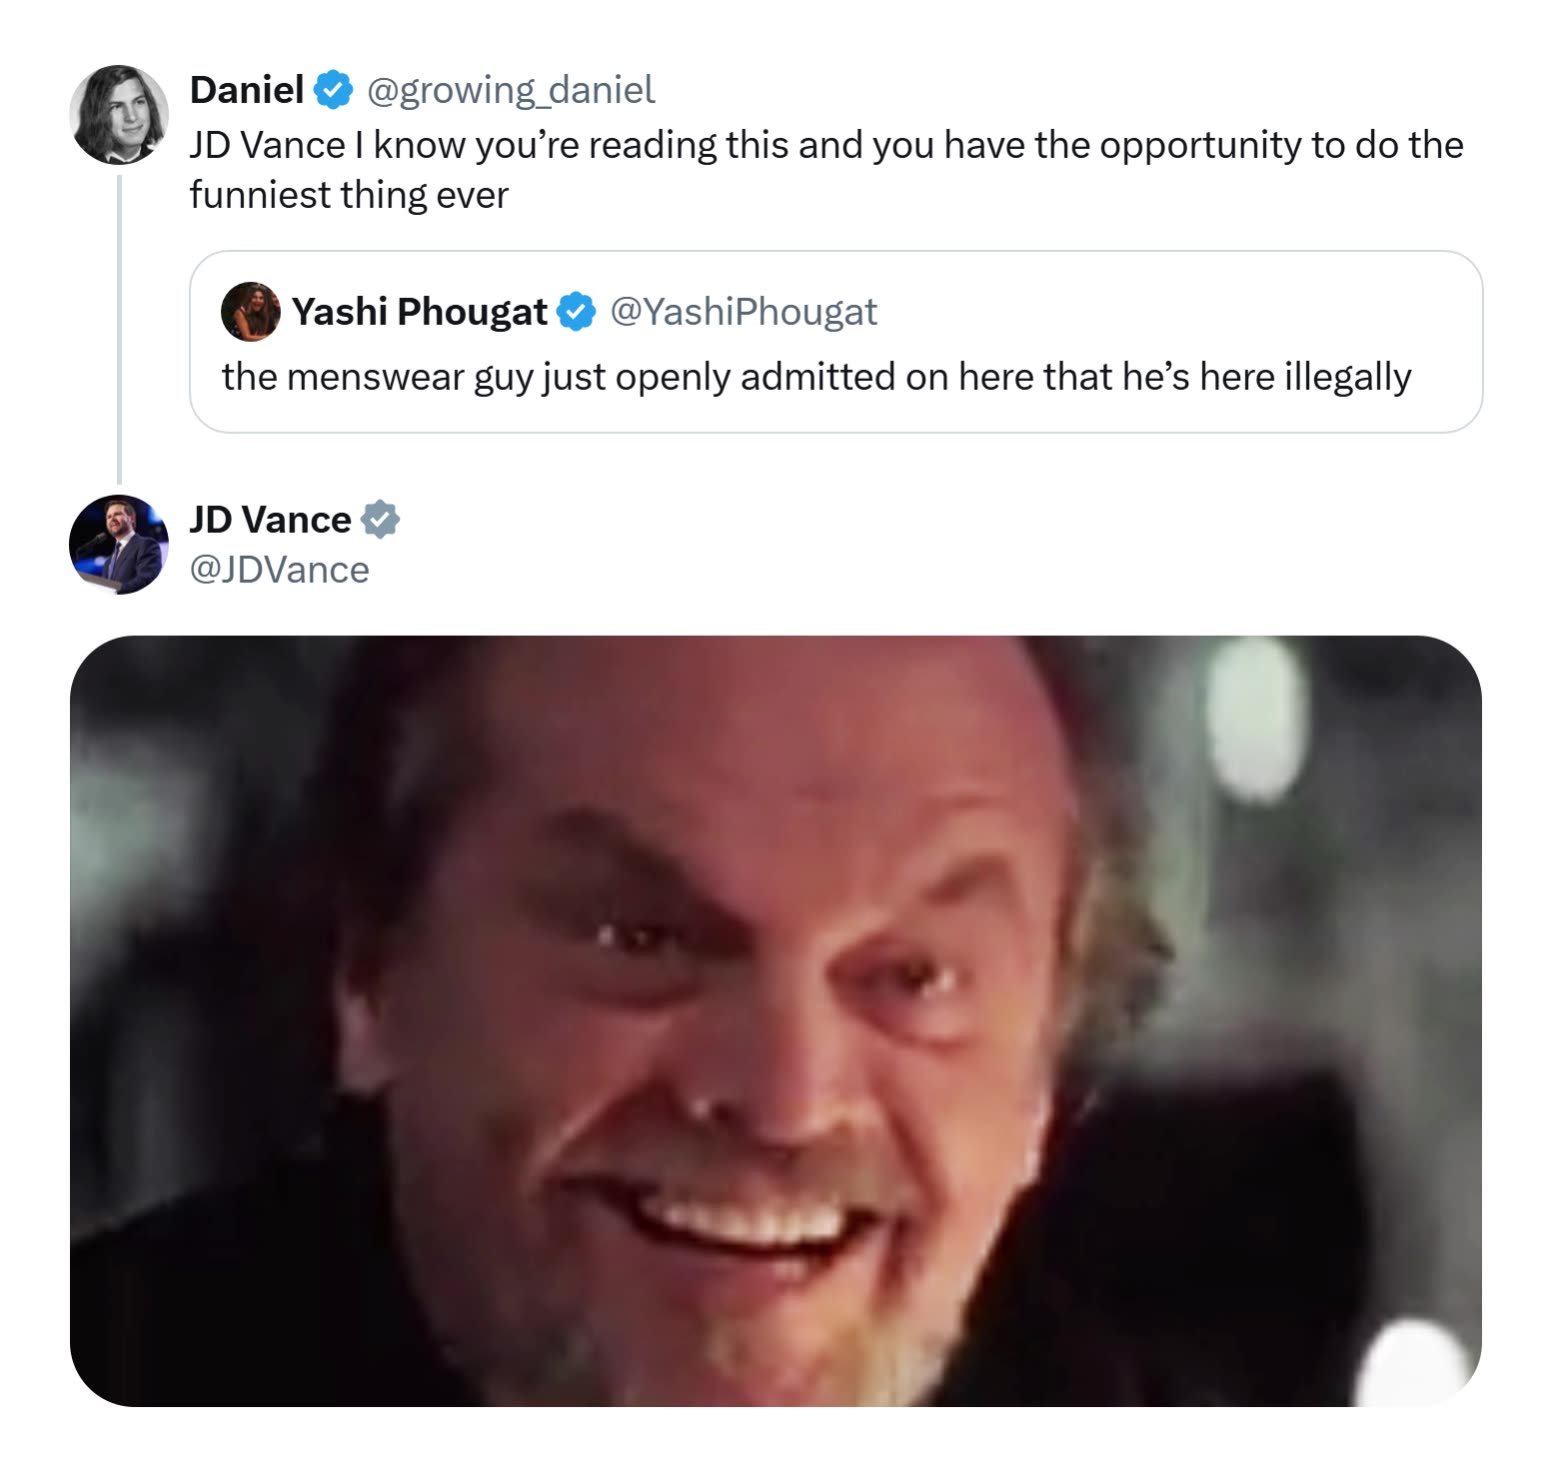Open the @JDVance handle link
The image size is (1548, 1476).
coord(279,570)
